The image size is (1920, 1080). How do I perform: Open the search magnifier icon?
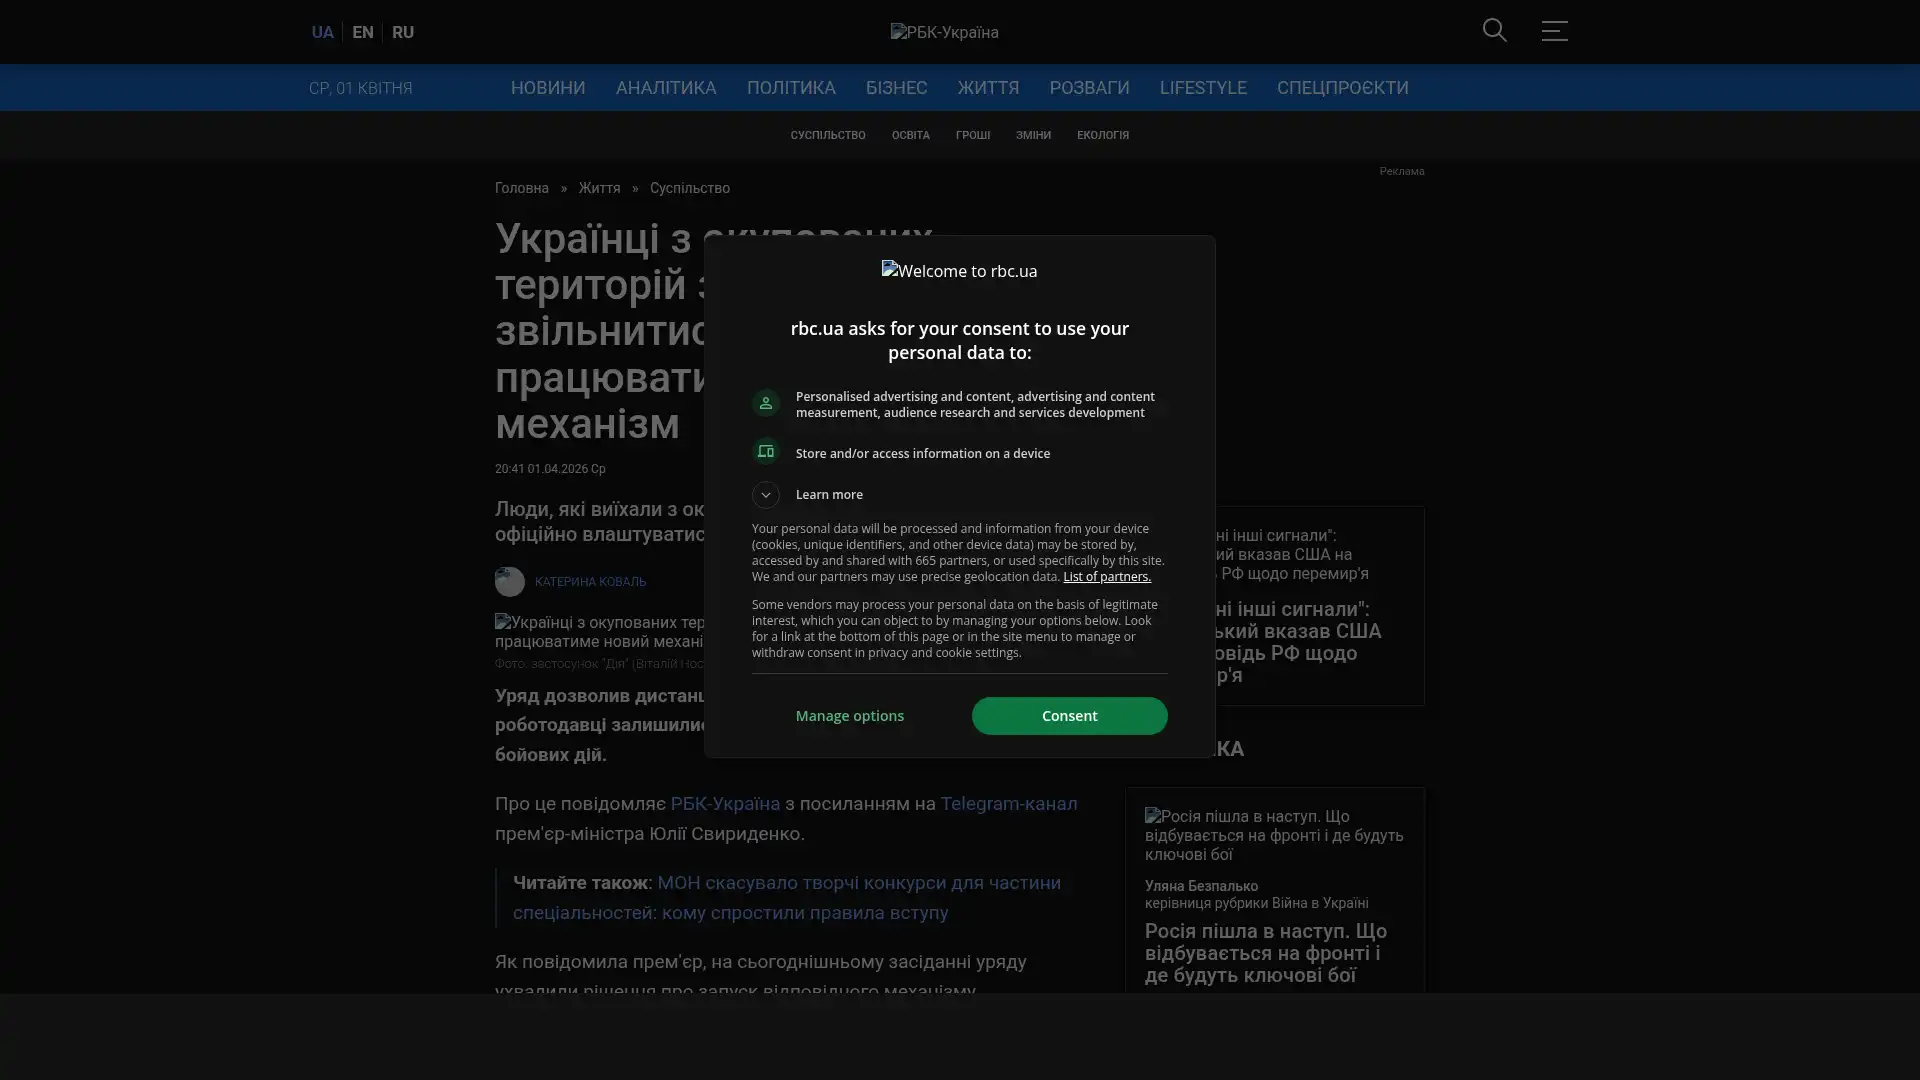pyautogui.click(x=1494, y=30)
